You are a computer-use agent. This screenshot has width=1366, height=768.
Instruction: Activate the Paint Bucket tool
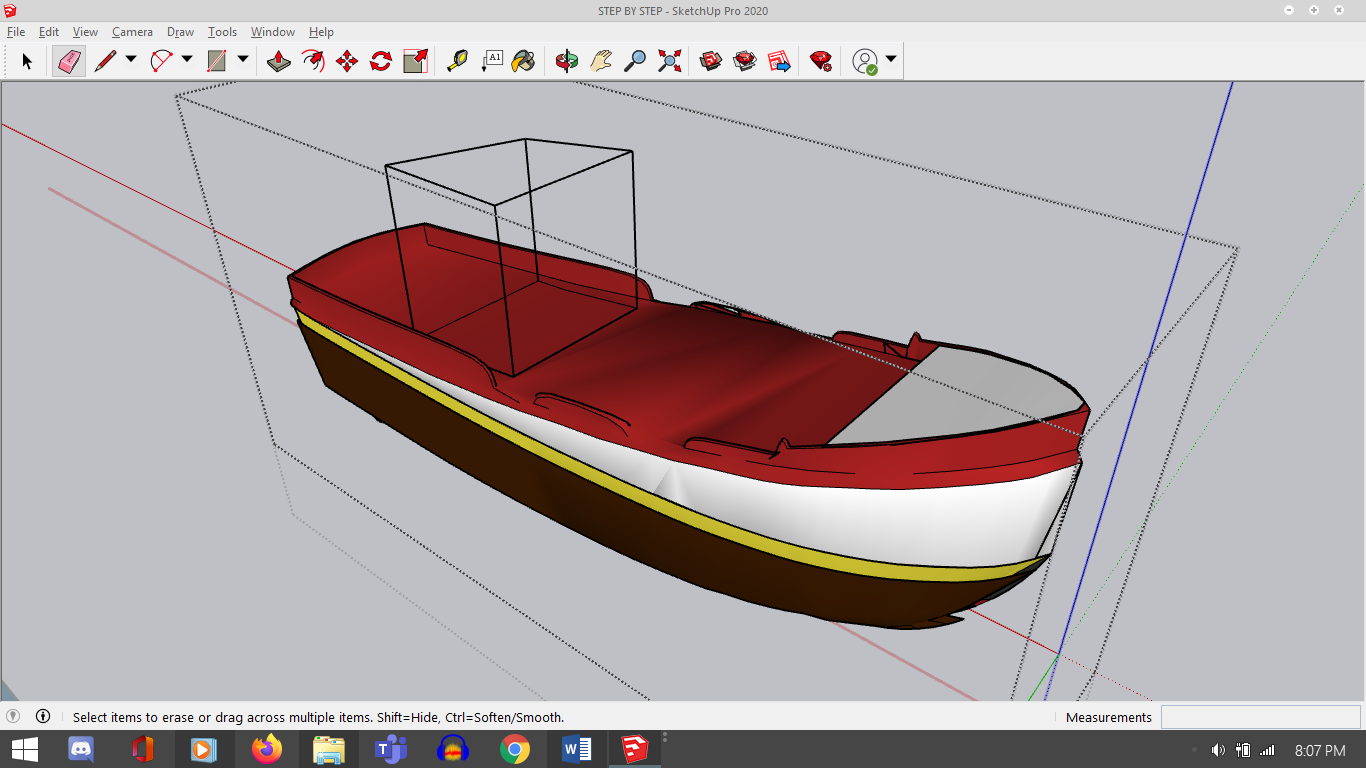523,61
